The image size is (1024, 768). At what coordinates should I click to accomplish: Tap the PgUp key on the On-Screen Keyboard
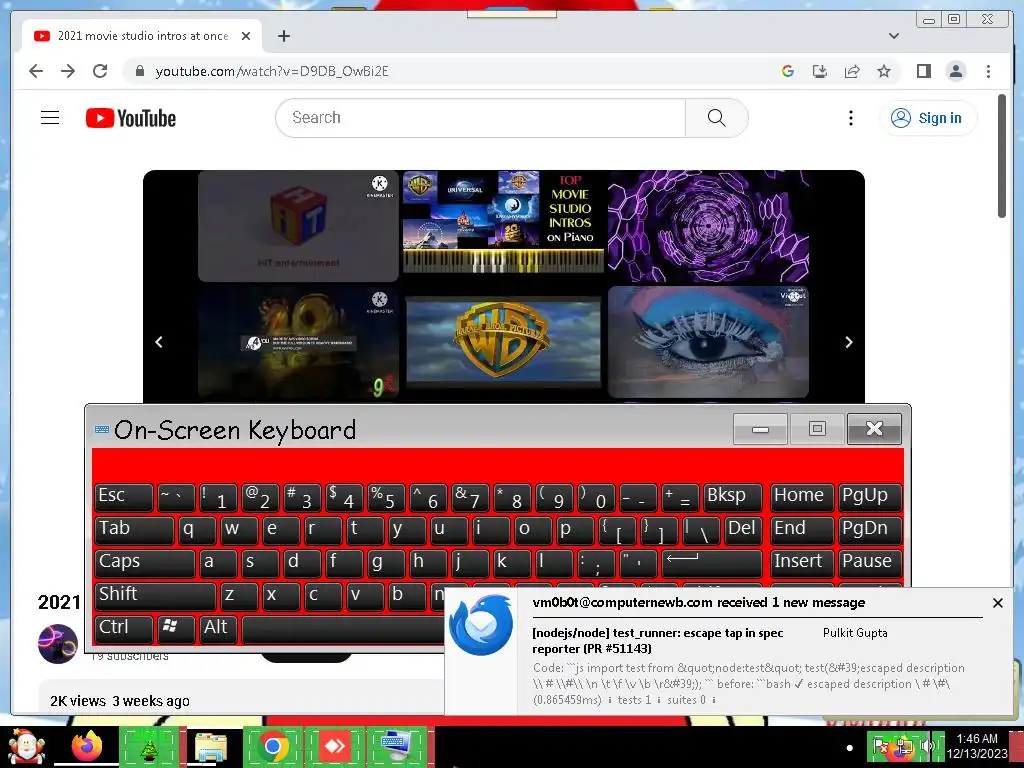pos(870,498)
